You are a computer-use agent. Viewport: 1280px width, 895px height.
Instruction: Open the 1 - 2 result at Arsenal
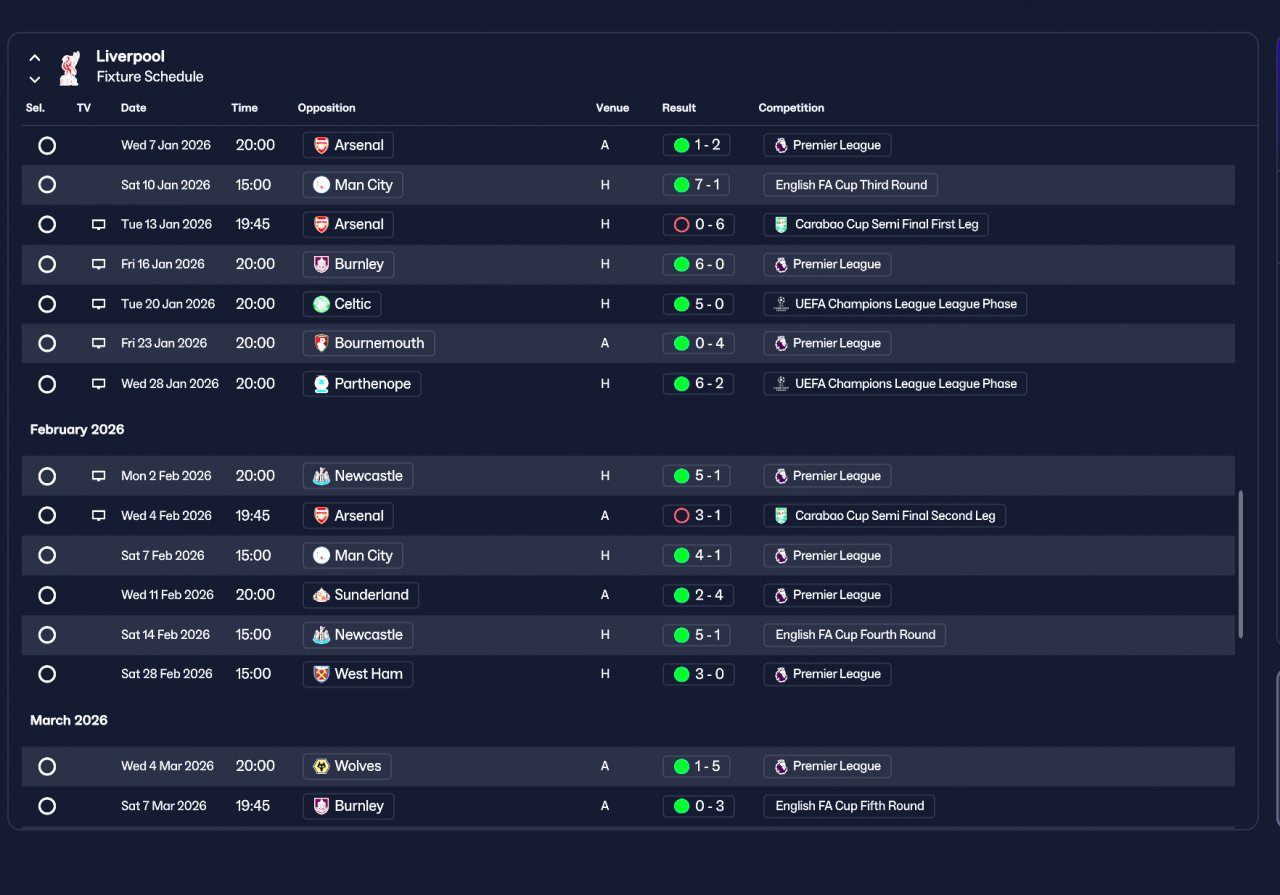point(697,145)
